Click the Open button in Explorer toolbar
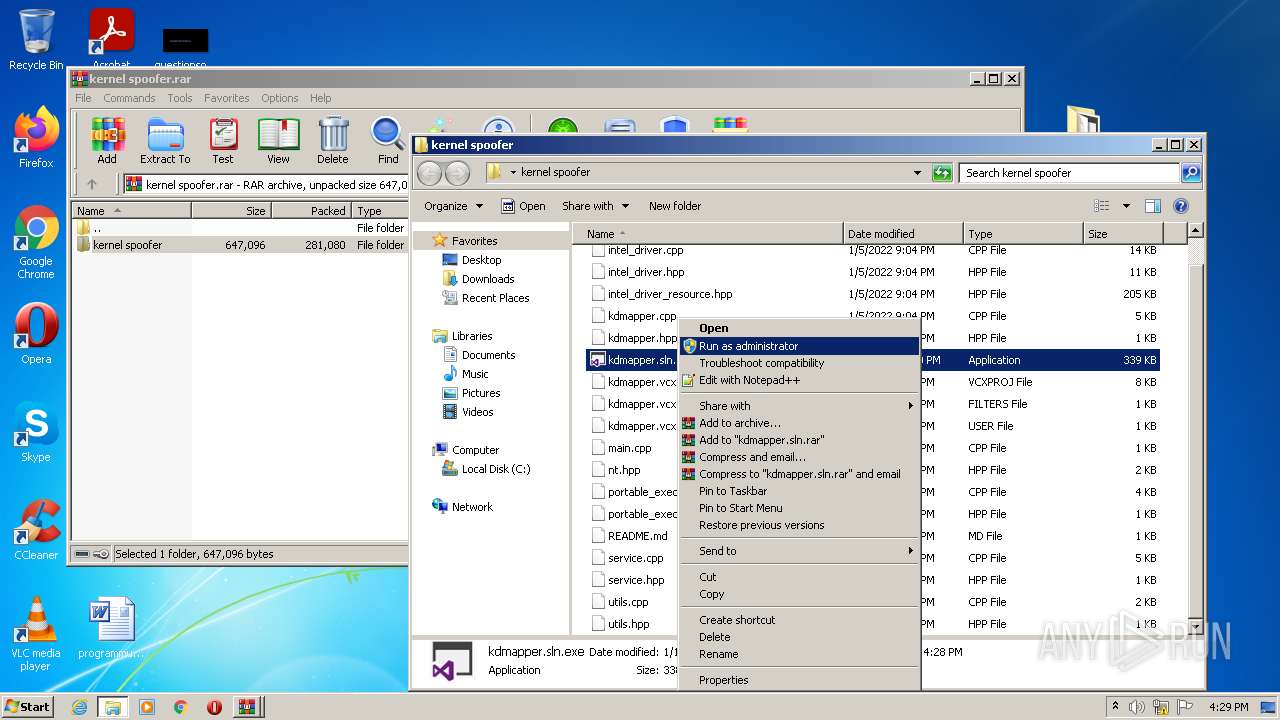 click(523, 206)
